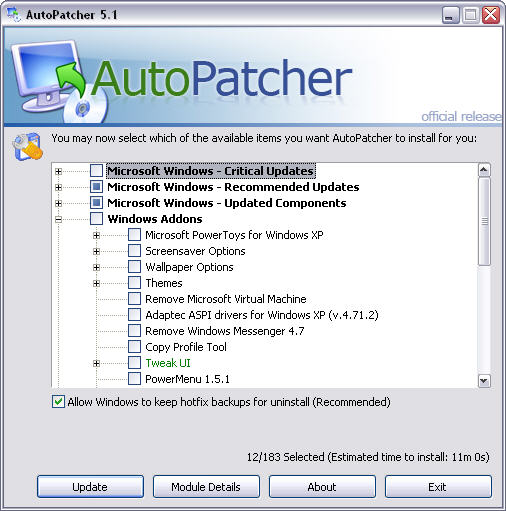Select Microsoft Windows - Updated Components row
The height and width of the screenshot is (511, 506).
[x=227, y=203]
